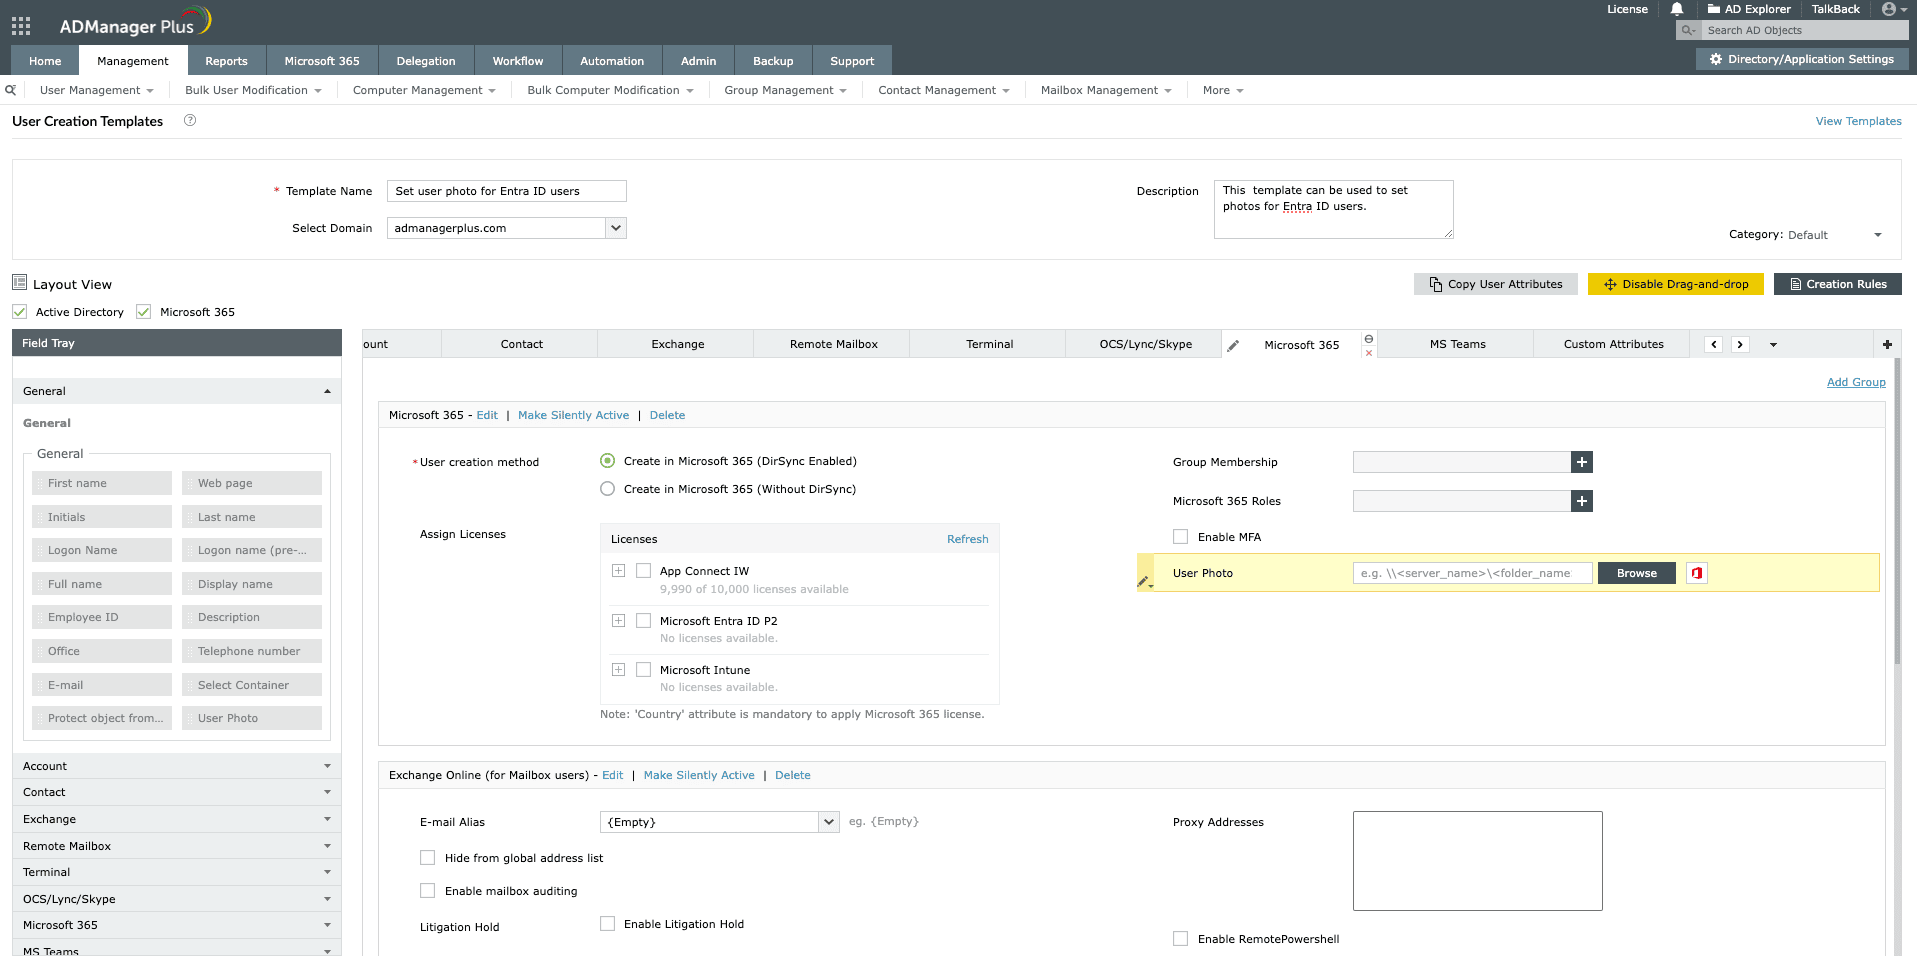Open the apps grid launcher

coord(21,26)
